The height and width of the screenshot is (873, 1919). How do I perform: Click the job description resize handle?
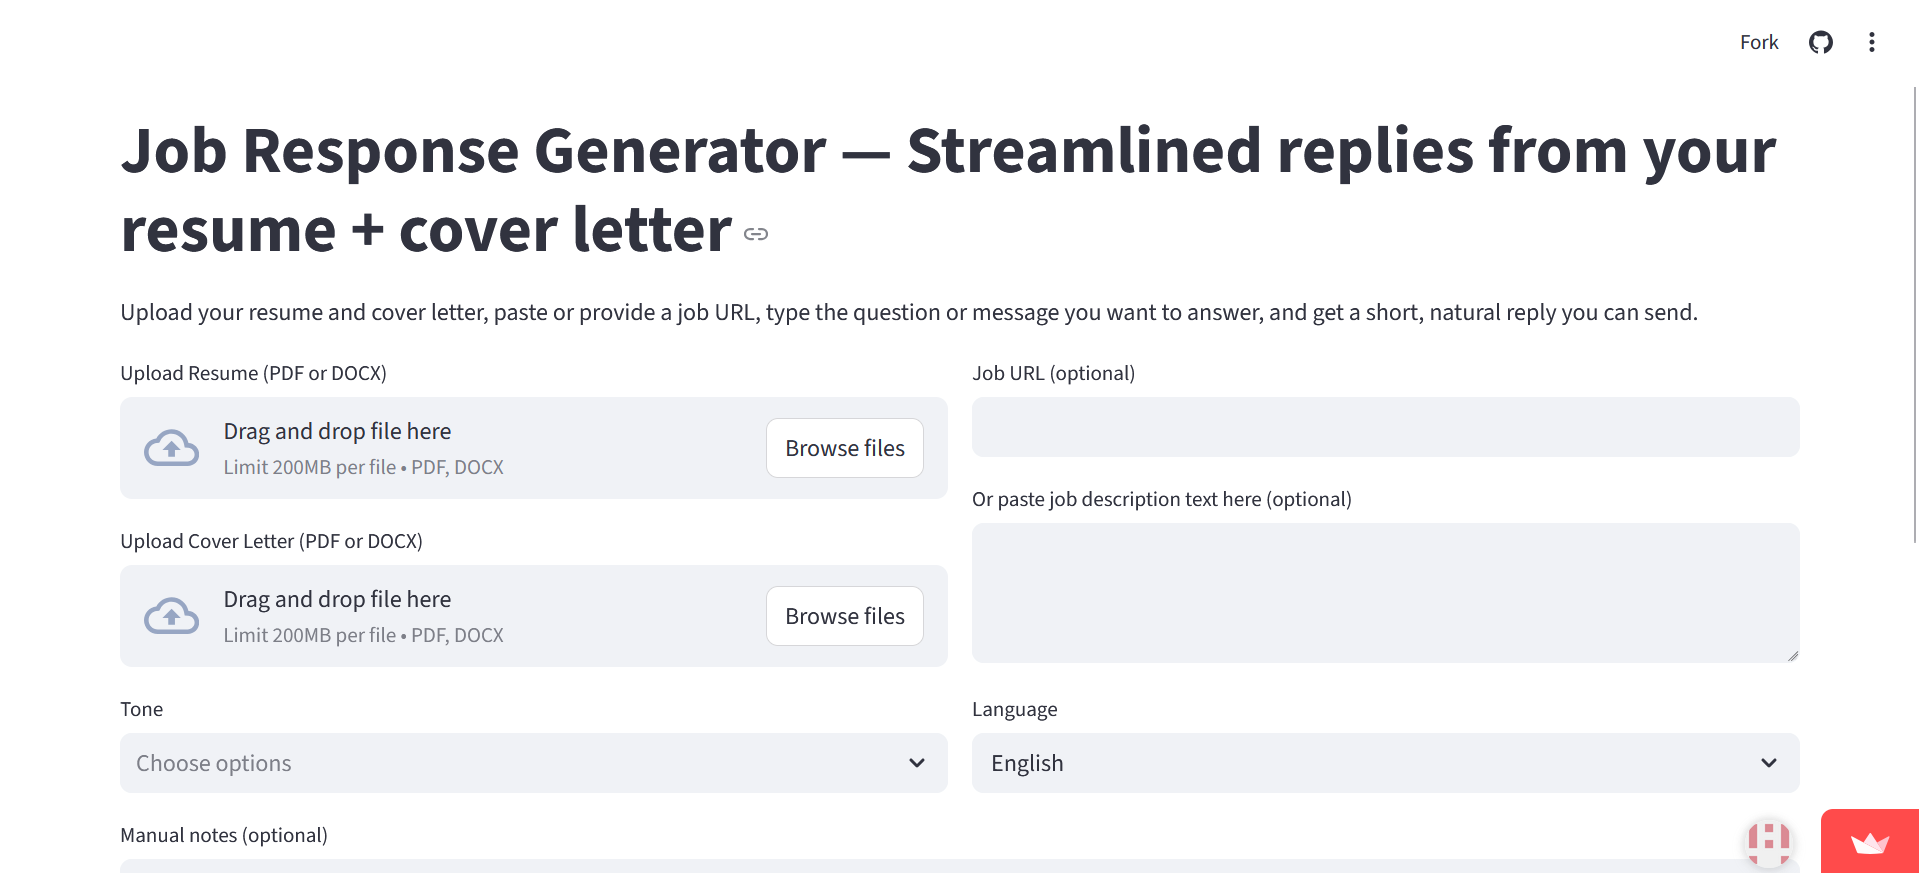[x=1792, y=656]
